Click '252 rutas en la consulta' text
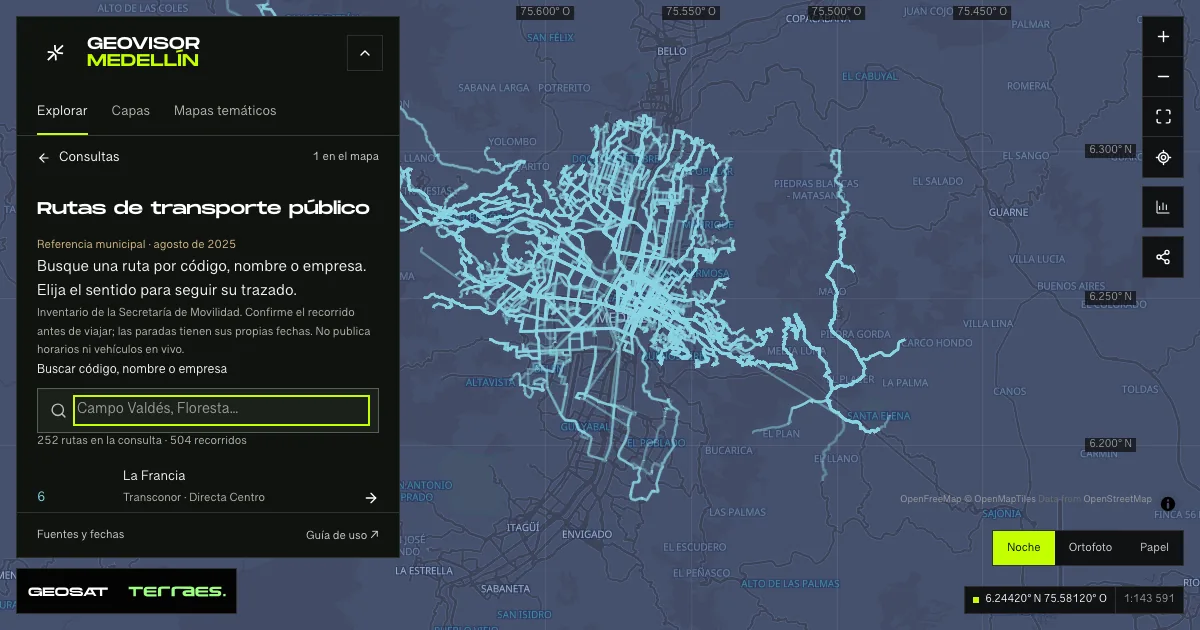Viewport: 1200px width, 630px height. tap(142, 440)
